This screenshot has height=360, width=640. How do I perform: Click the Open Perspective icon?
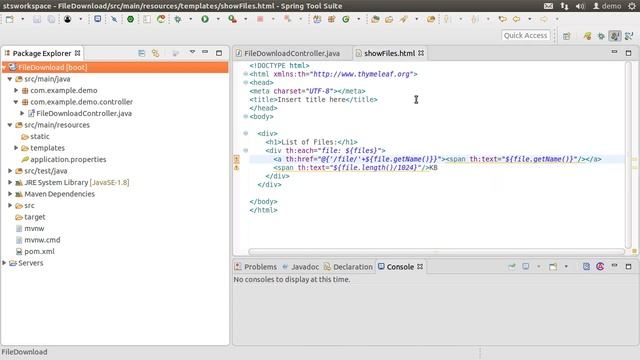567,36
